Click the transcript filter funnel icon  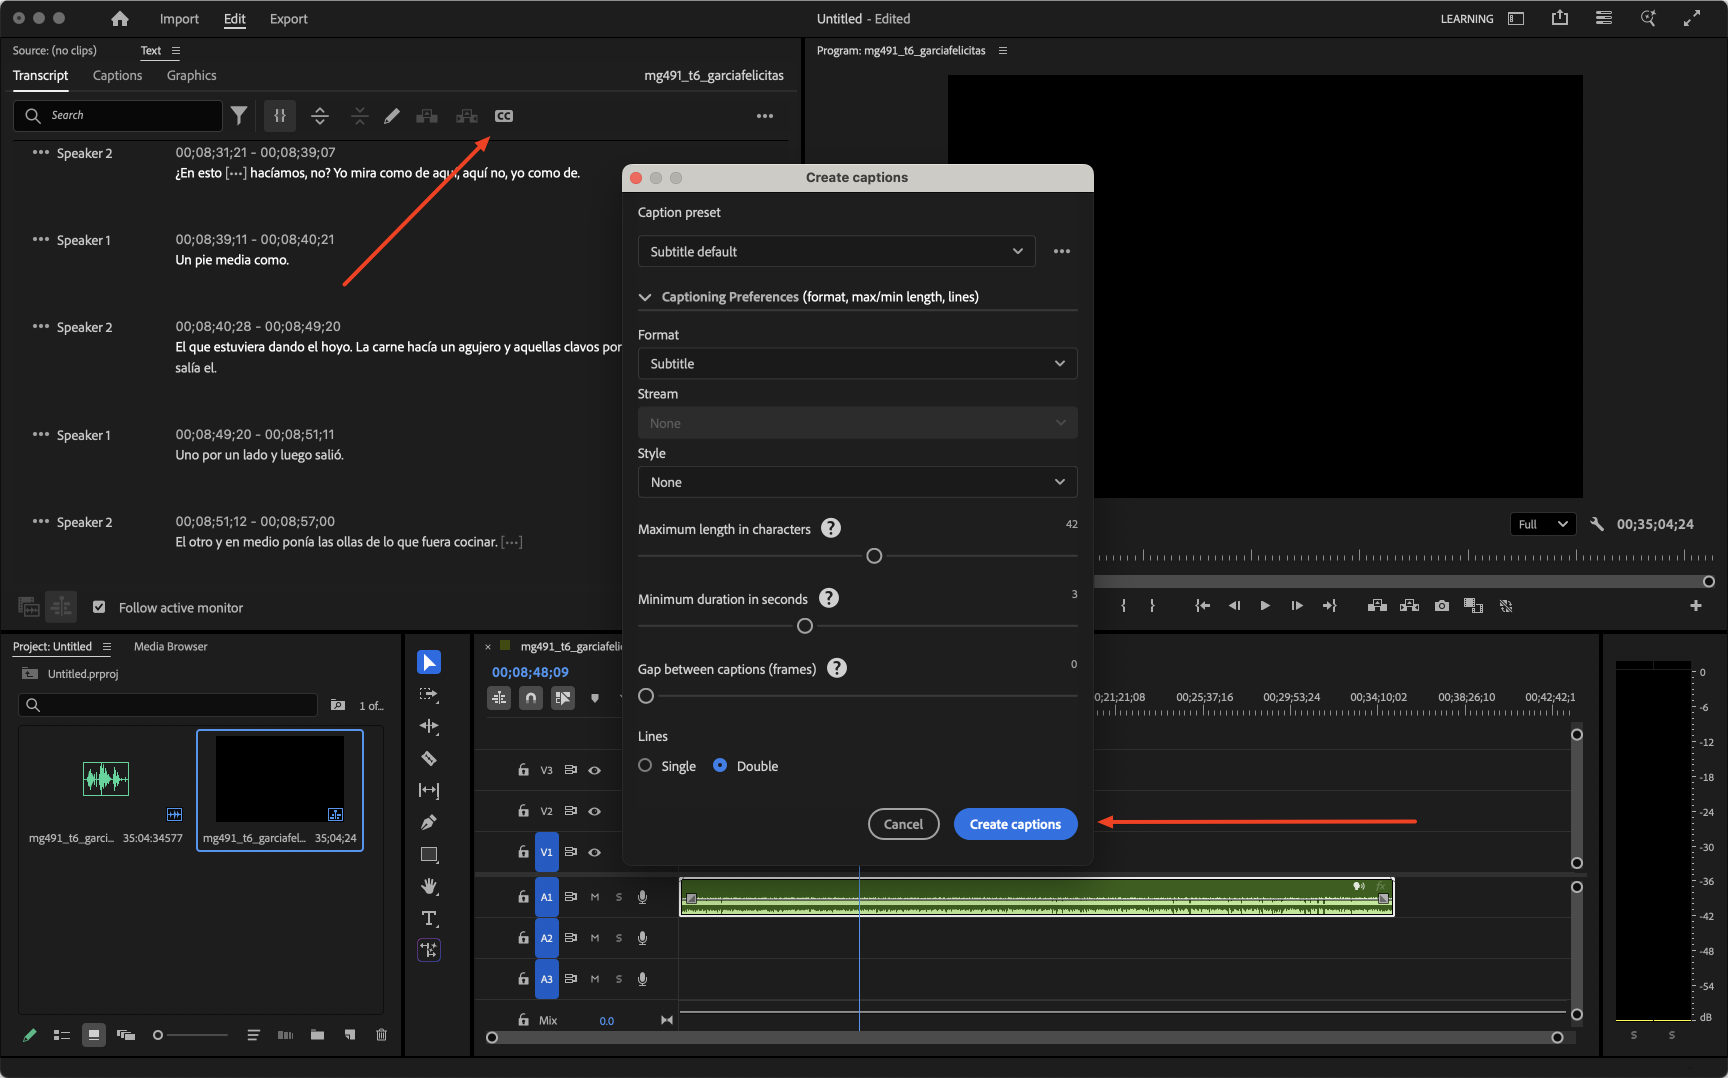pyautogui.click(x=239, y=116)
